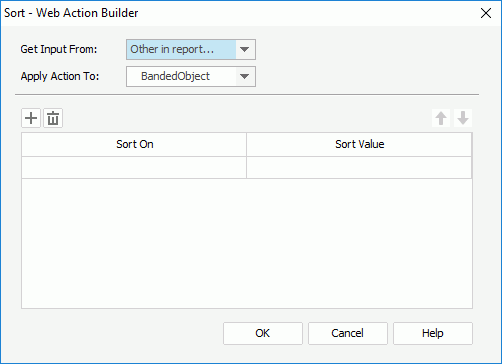Delete the selected sort row with trash icon

[x=53, y=118]
